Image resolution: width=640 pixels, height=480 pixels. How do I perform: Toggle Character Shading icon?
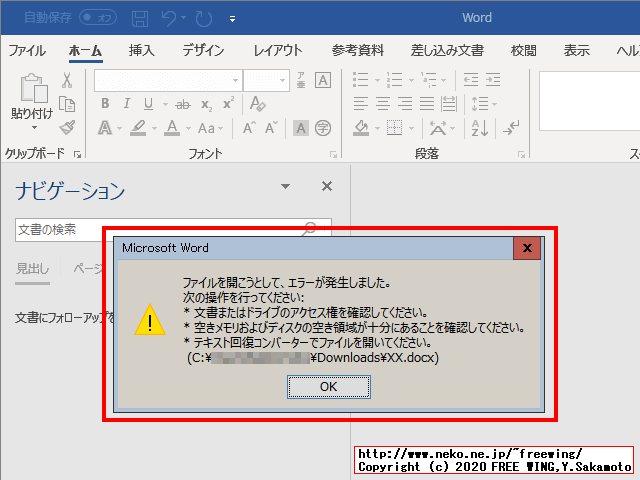tap(301, 128)
